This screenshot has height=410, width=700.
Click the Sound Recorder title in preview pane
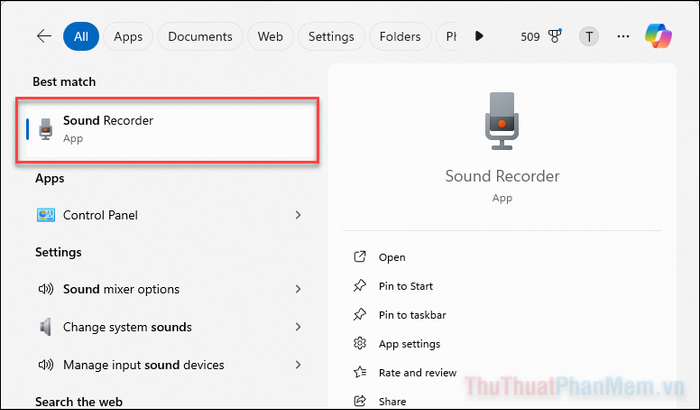click(502, 176)
